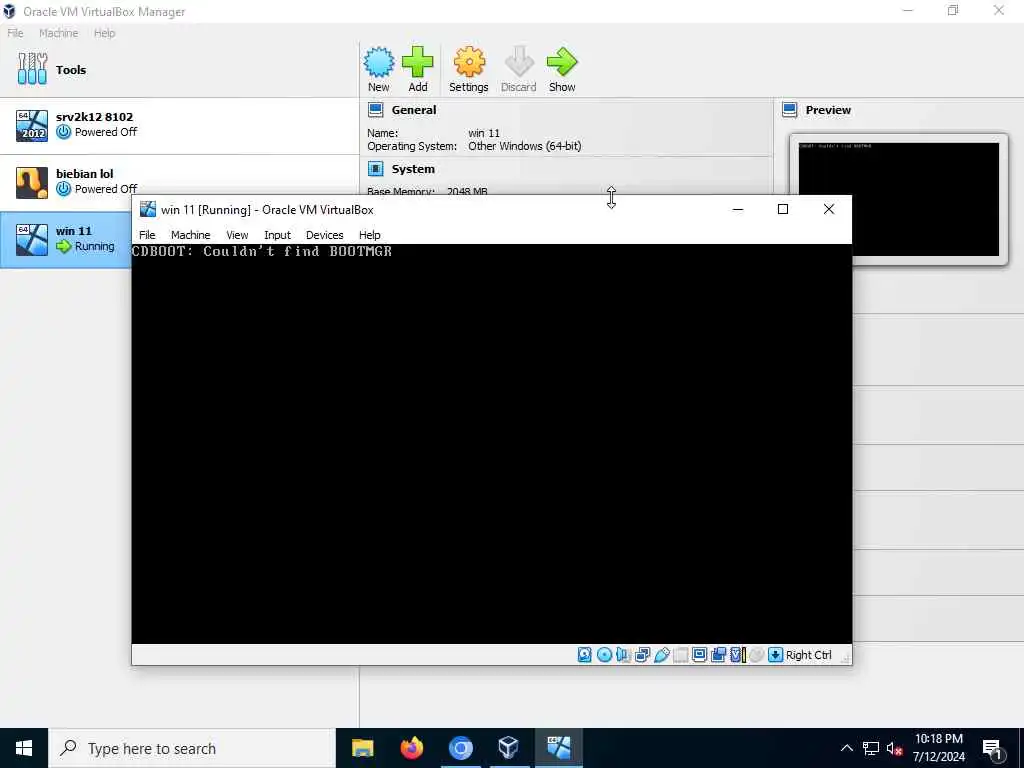This screenshot has height=768, width=1024.
Task: Show hidden system tray icons
Action: tap(846, 748)
